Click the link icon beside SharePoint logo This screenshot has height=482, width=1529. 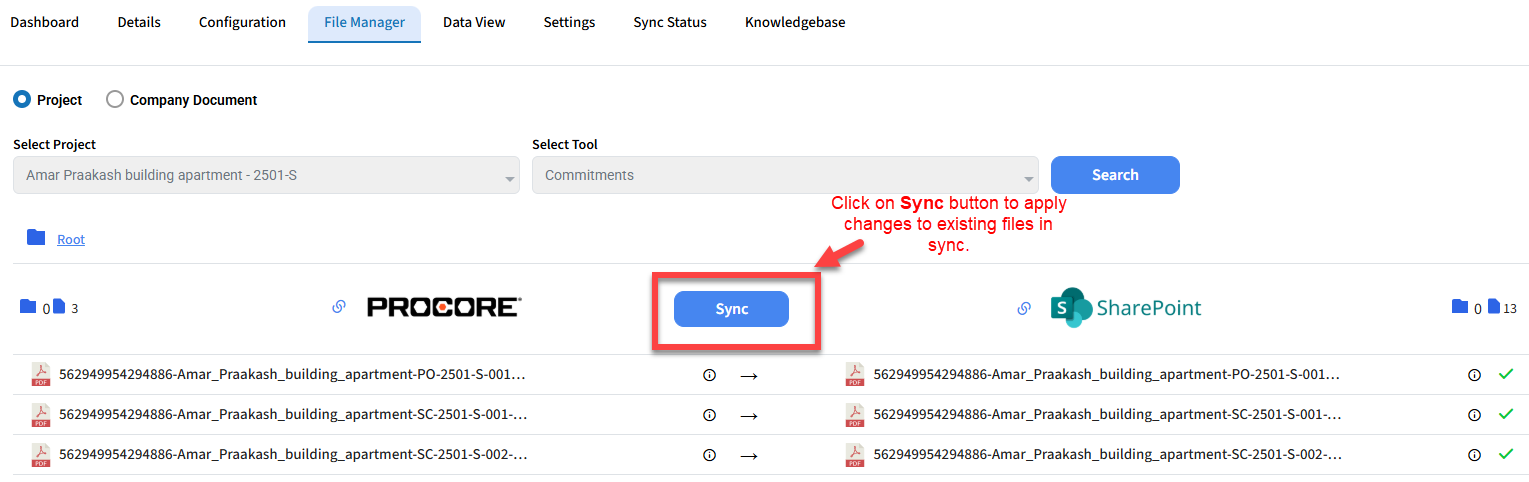pos(1024,308)
